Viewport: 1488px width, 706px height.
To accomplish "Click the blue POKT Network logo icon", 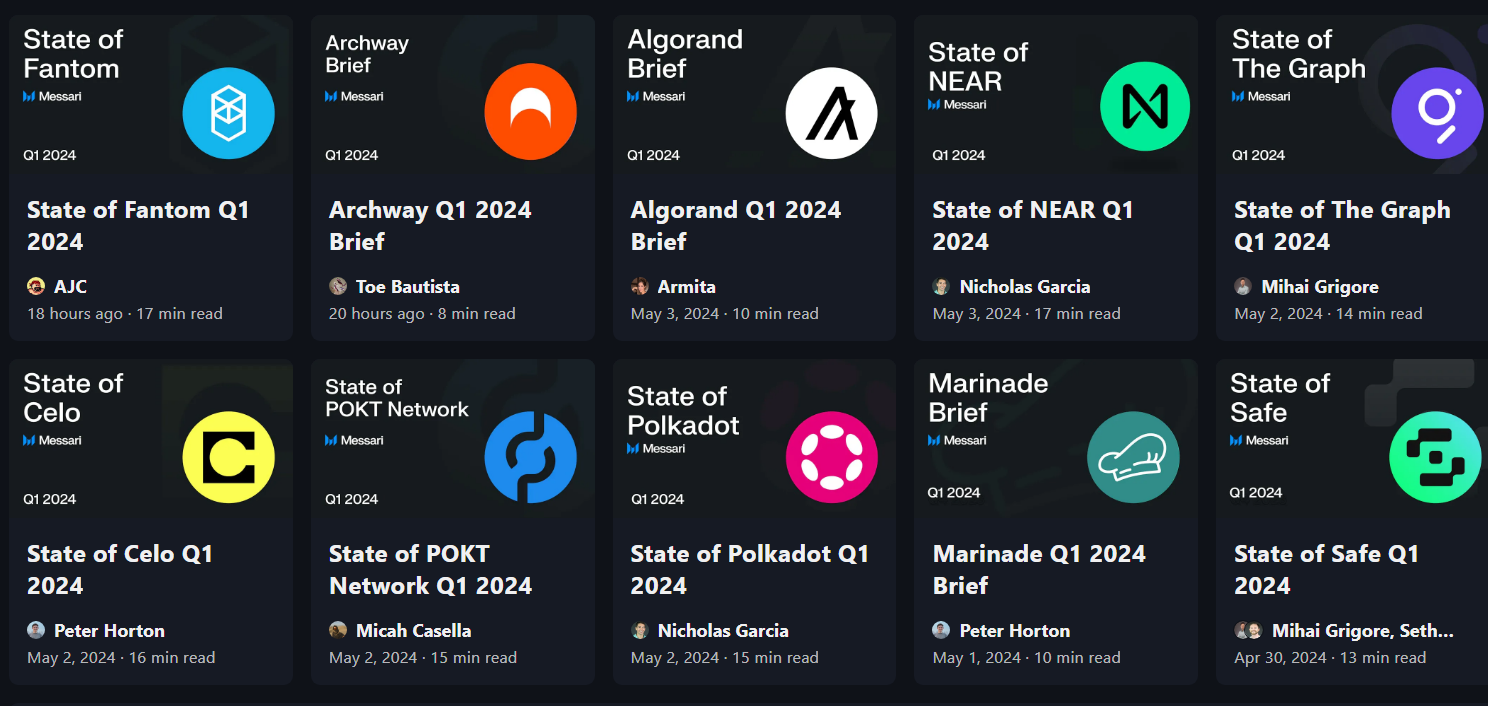I will (x=530, y=457).
